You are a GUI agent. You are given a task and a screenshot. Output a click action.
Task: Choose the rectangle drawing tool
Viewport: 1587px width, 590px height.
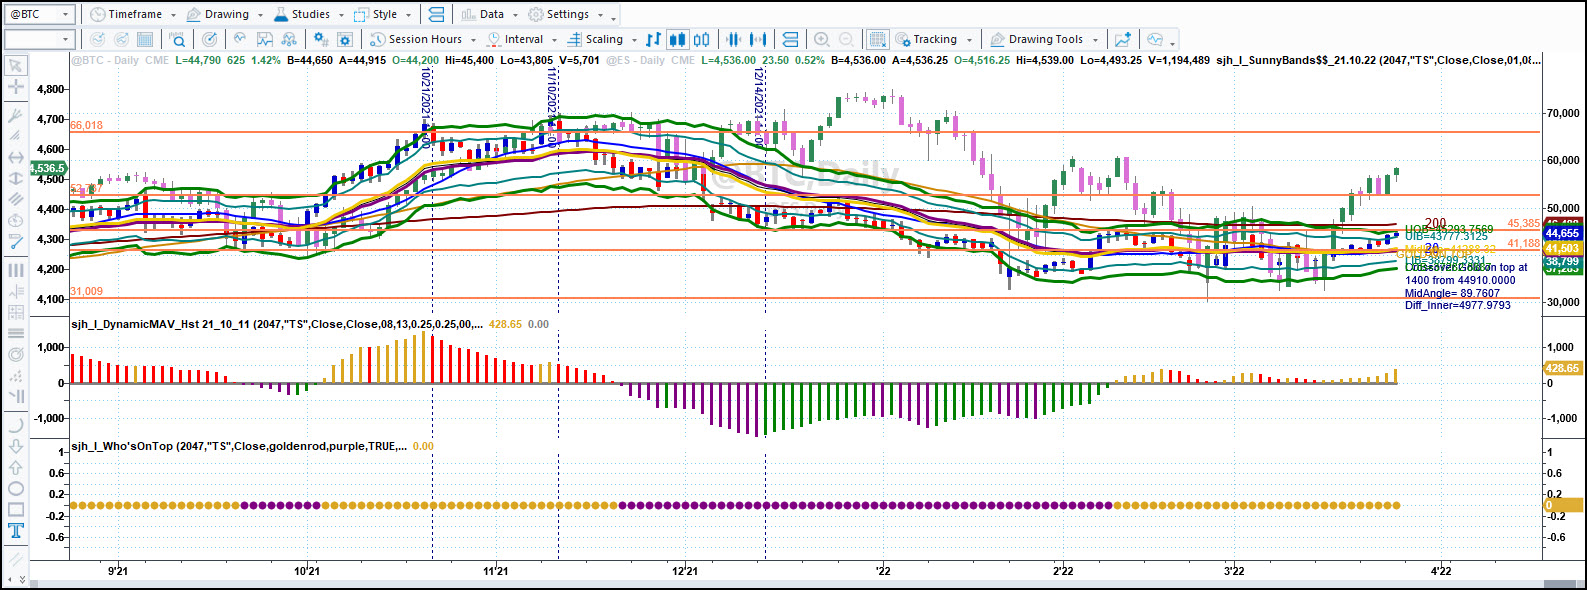click(x=16, y=510)
